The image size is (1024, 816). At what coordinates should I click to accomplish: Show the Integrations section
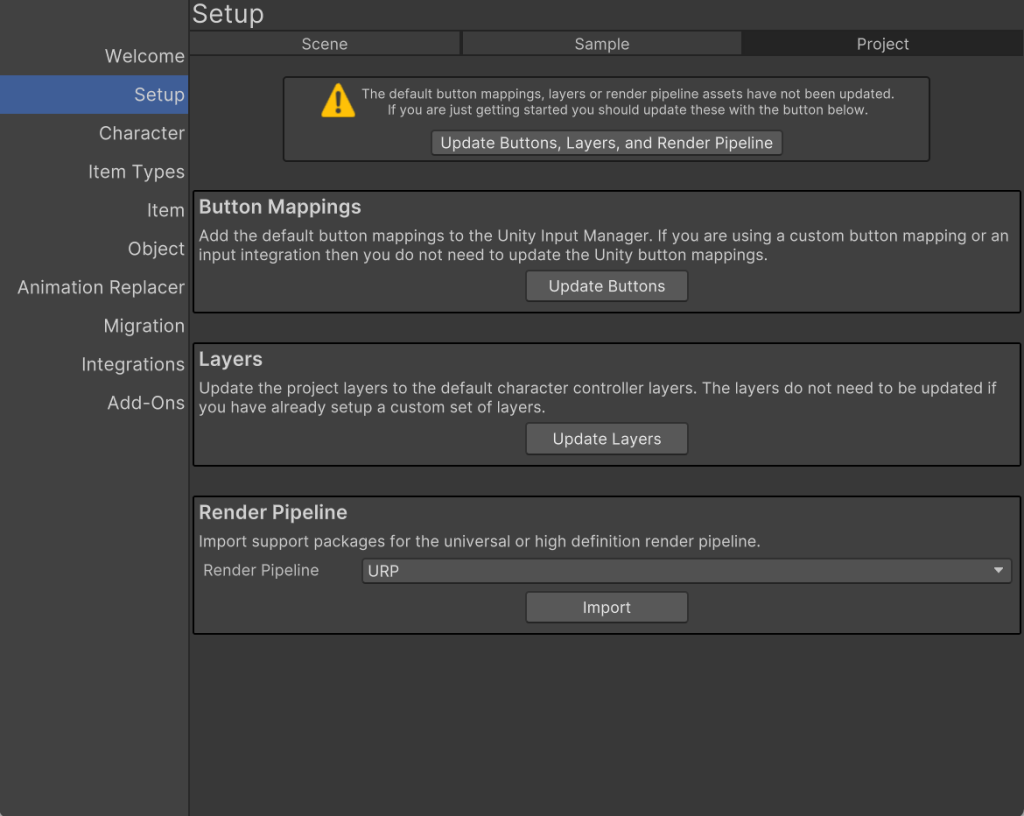pos(133,364)
